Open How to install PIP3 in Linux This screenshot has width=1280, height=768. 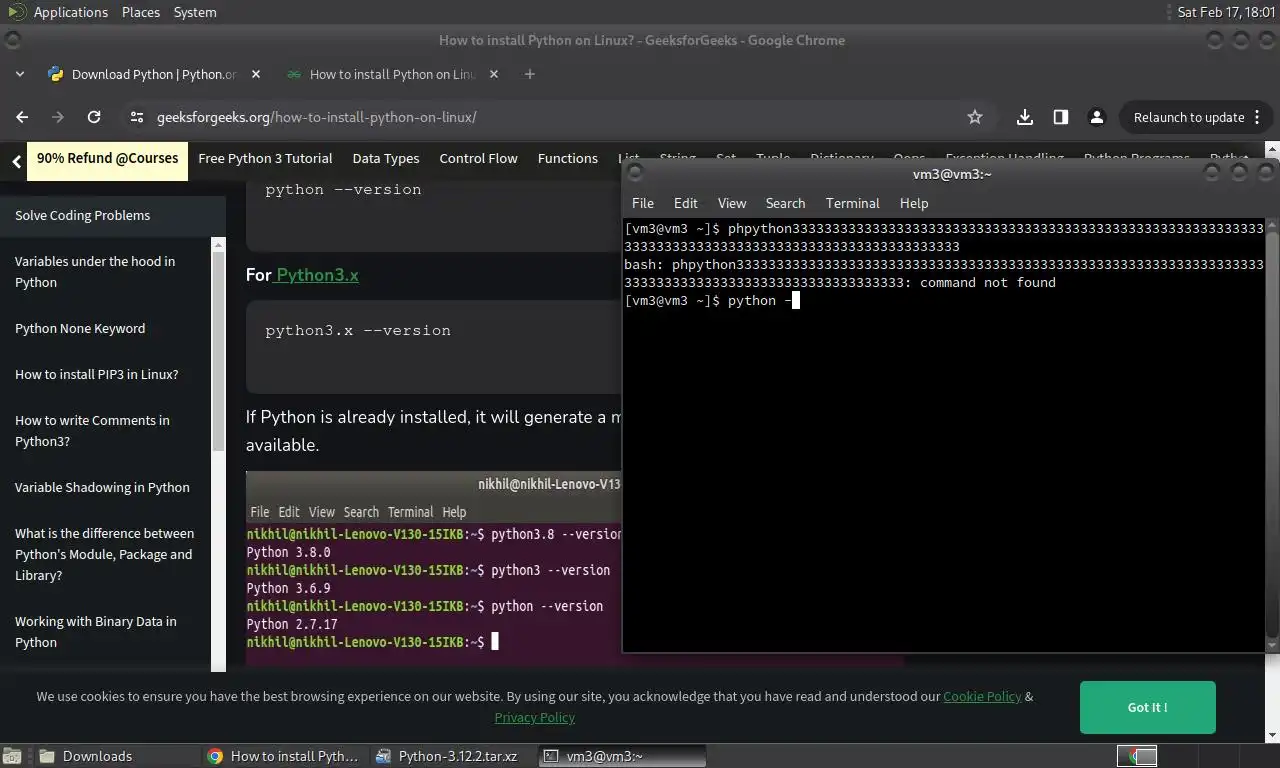click(96, 374)
